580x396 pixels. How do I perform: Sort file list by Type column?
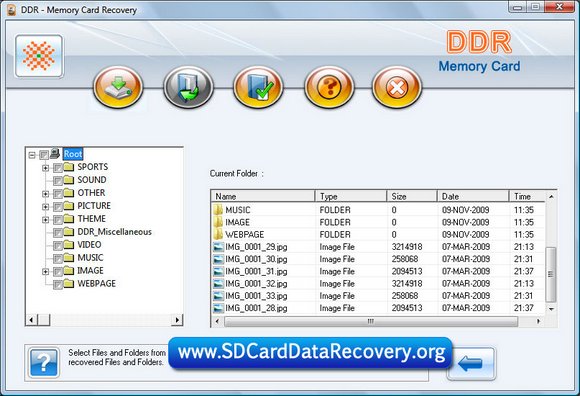pos(351,196)
